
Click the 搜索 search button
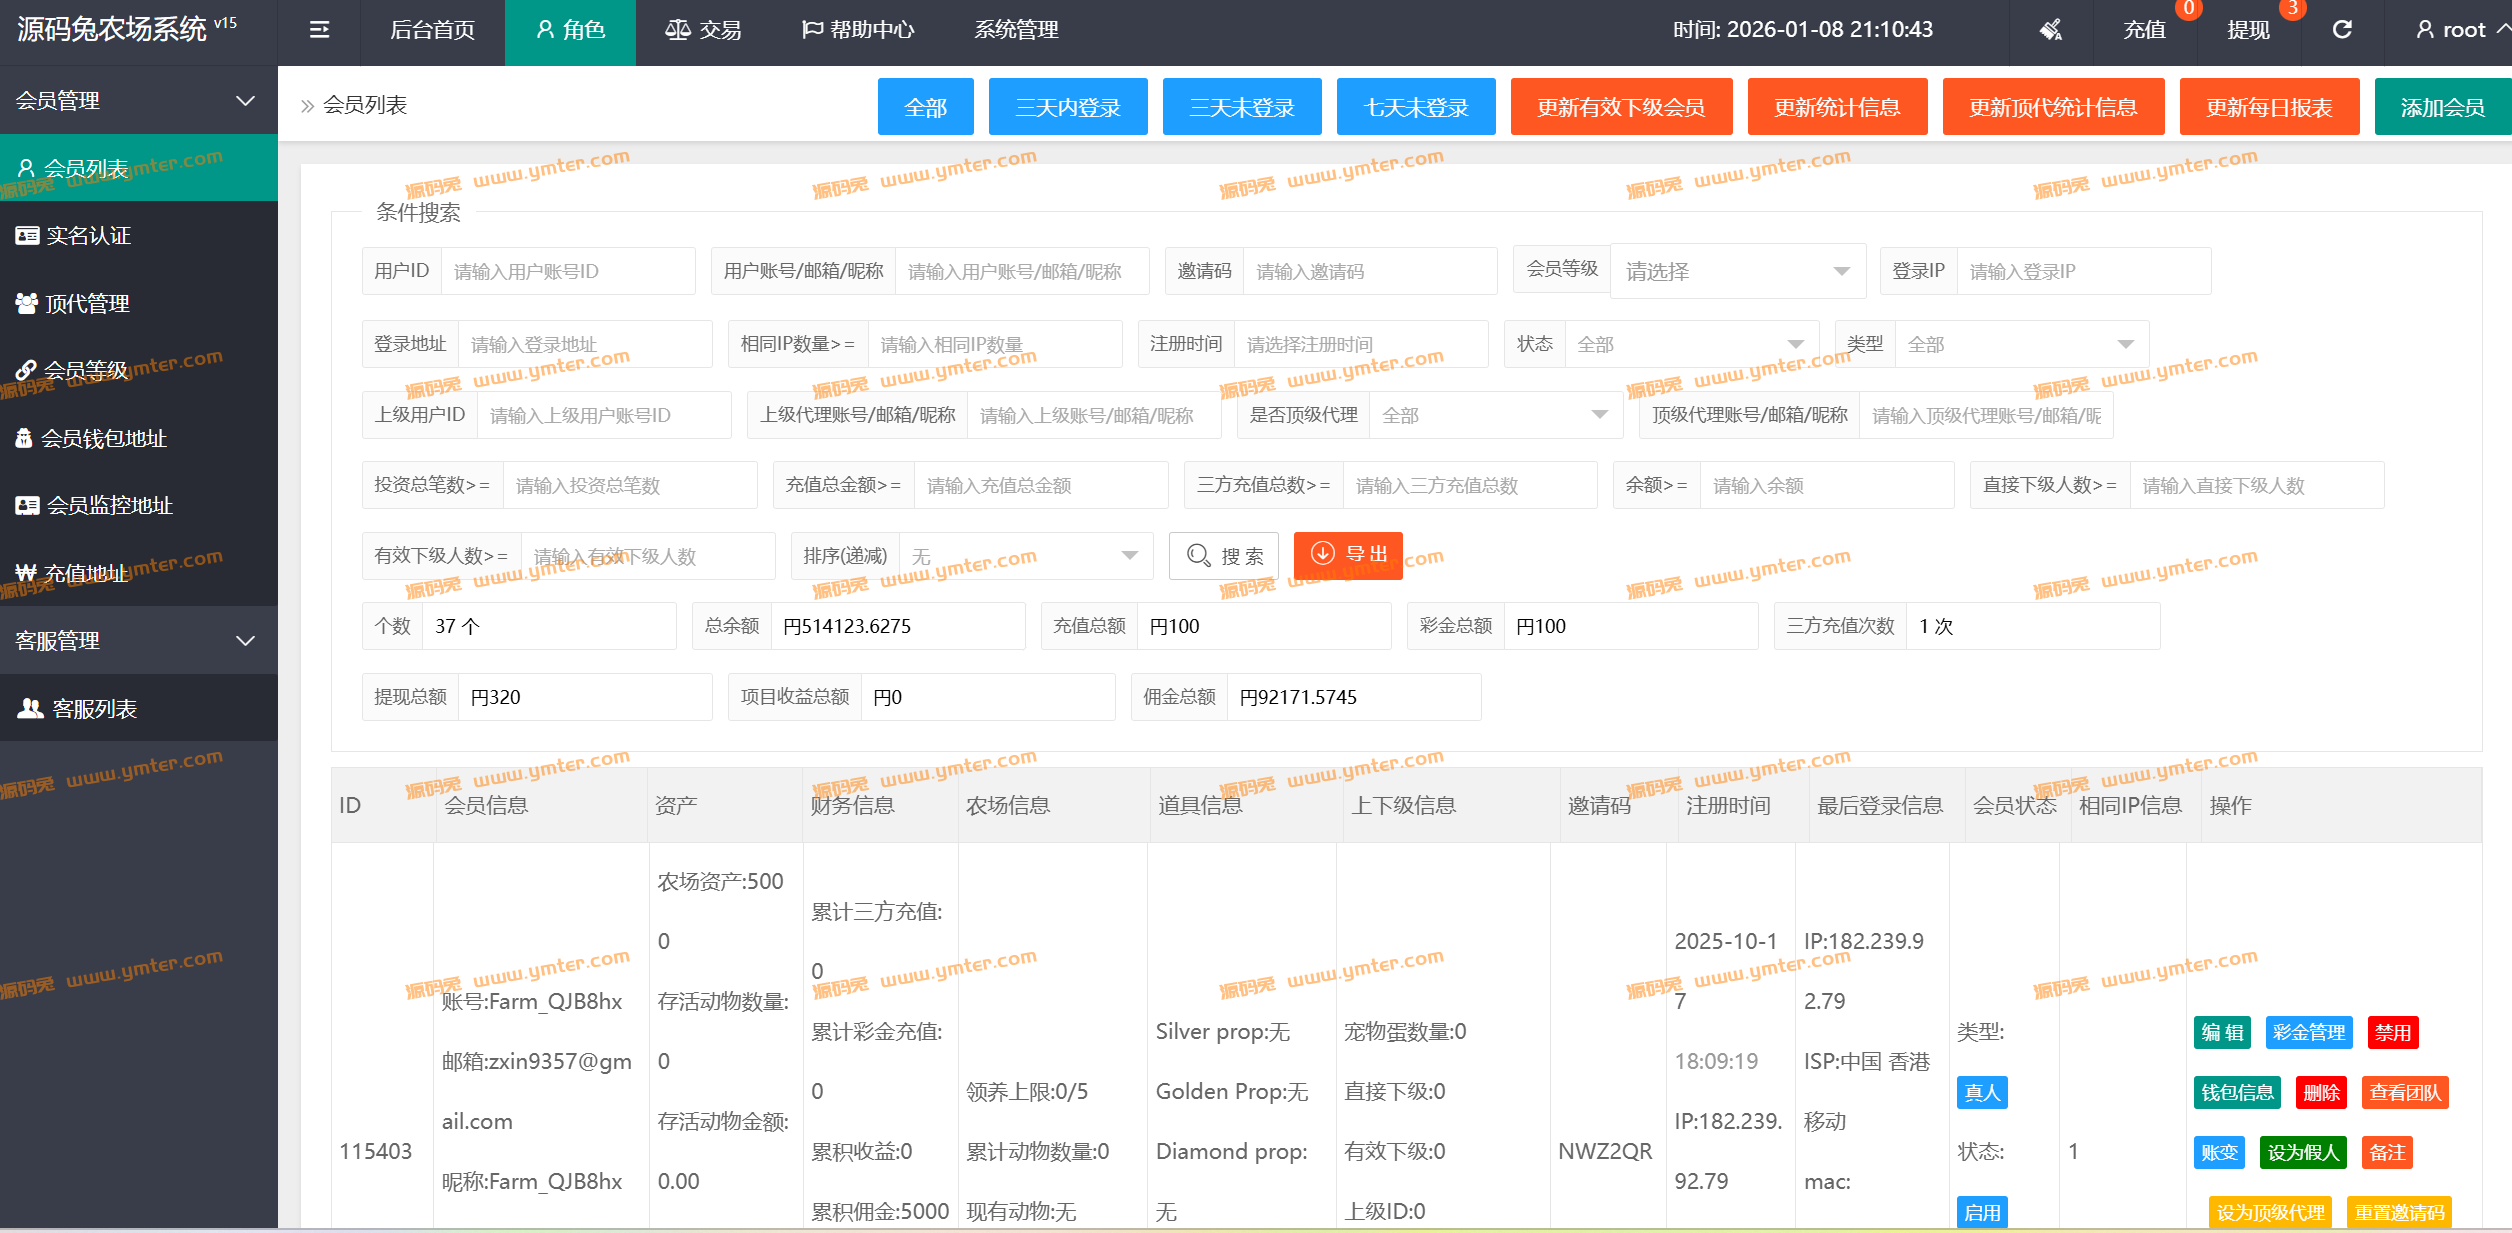click(1224, 556)
